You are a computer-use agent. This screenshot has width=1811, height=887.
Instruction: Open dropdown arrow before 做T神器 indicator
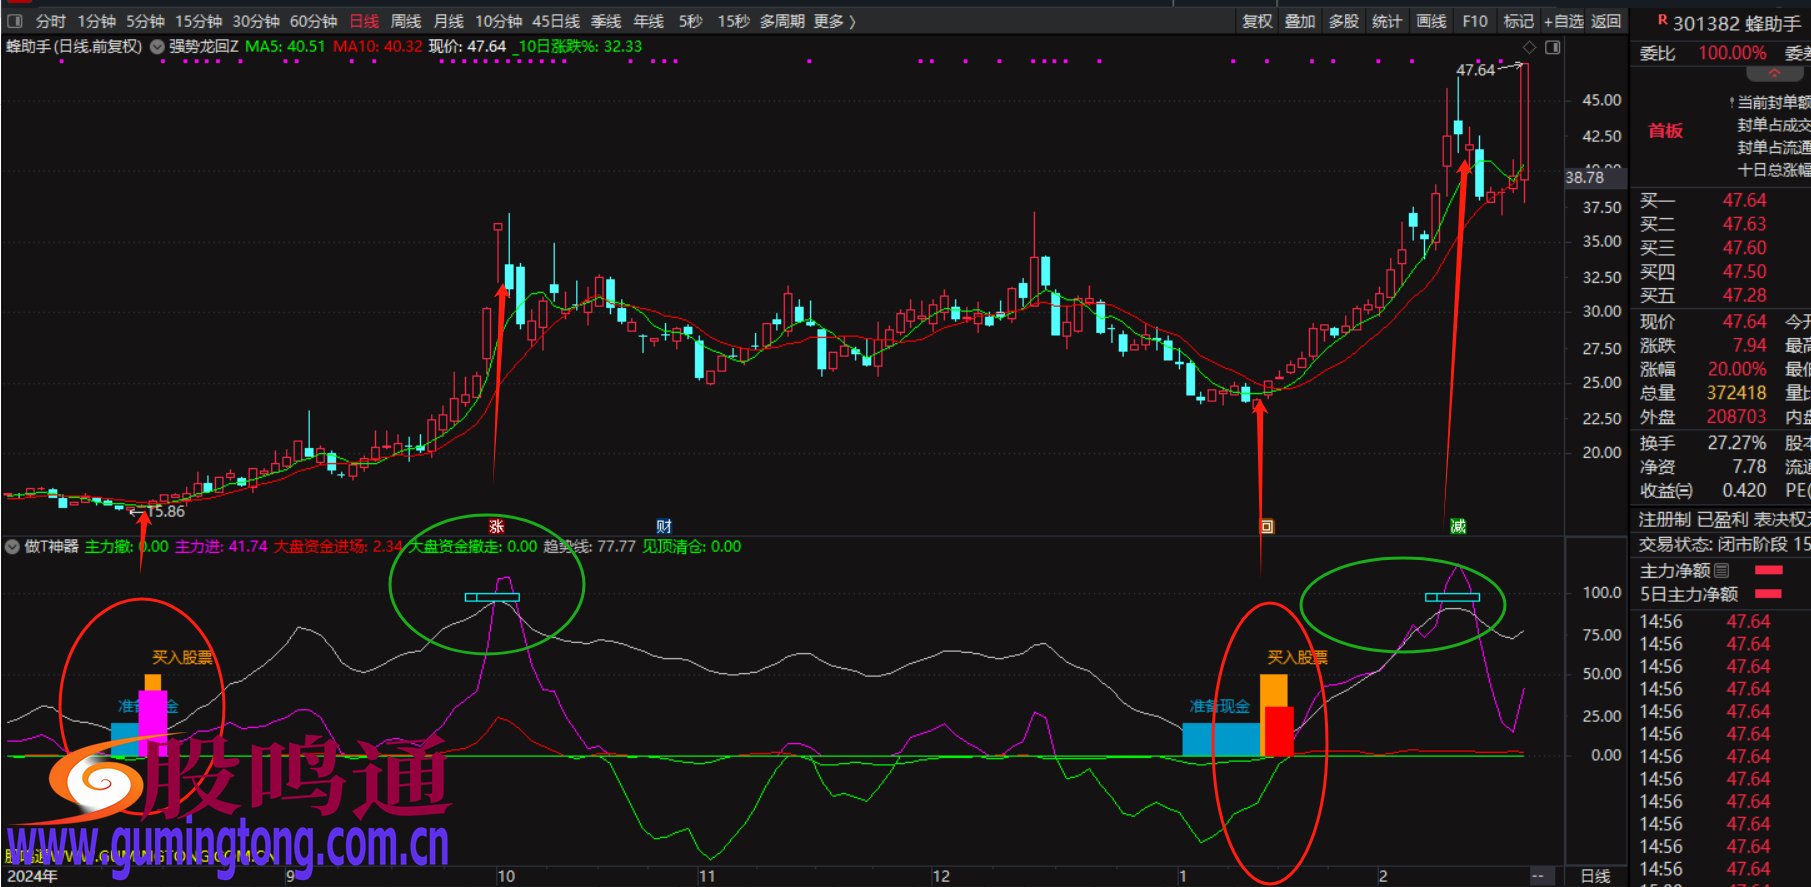click(x=12, y=547)
